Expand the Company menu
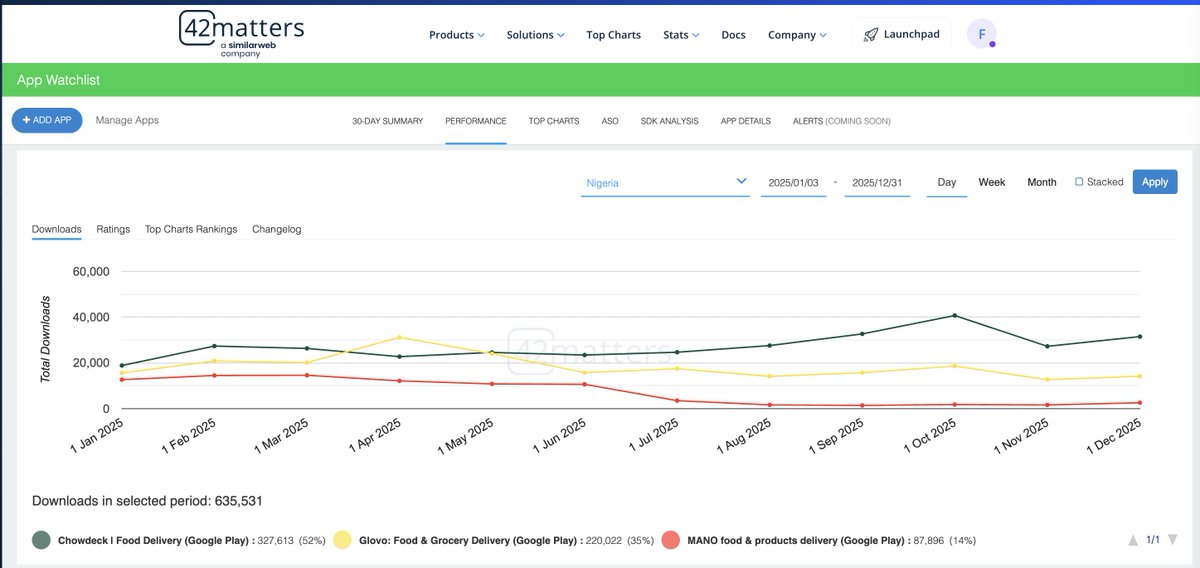Screen dimensions: 1200x568 pos(797,34)
